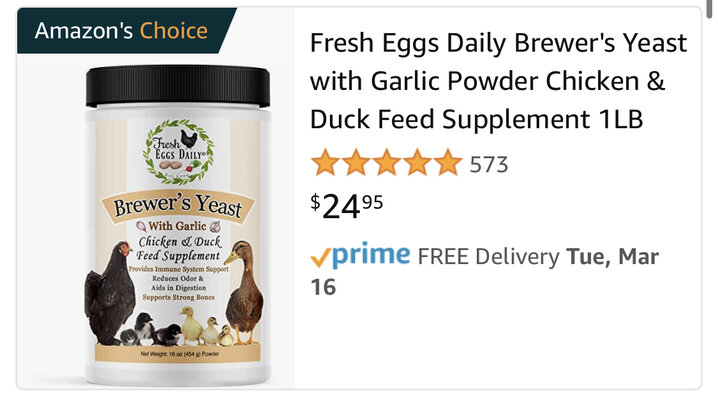Image resolution: width=718 pixels, height=400 pixels.
Task: Click the Tue, Mar 16 delivery date
Action: tap(484, 272)
